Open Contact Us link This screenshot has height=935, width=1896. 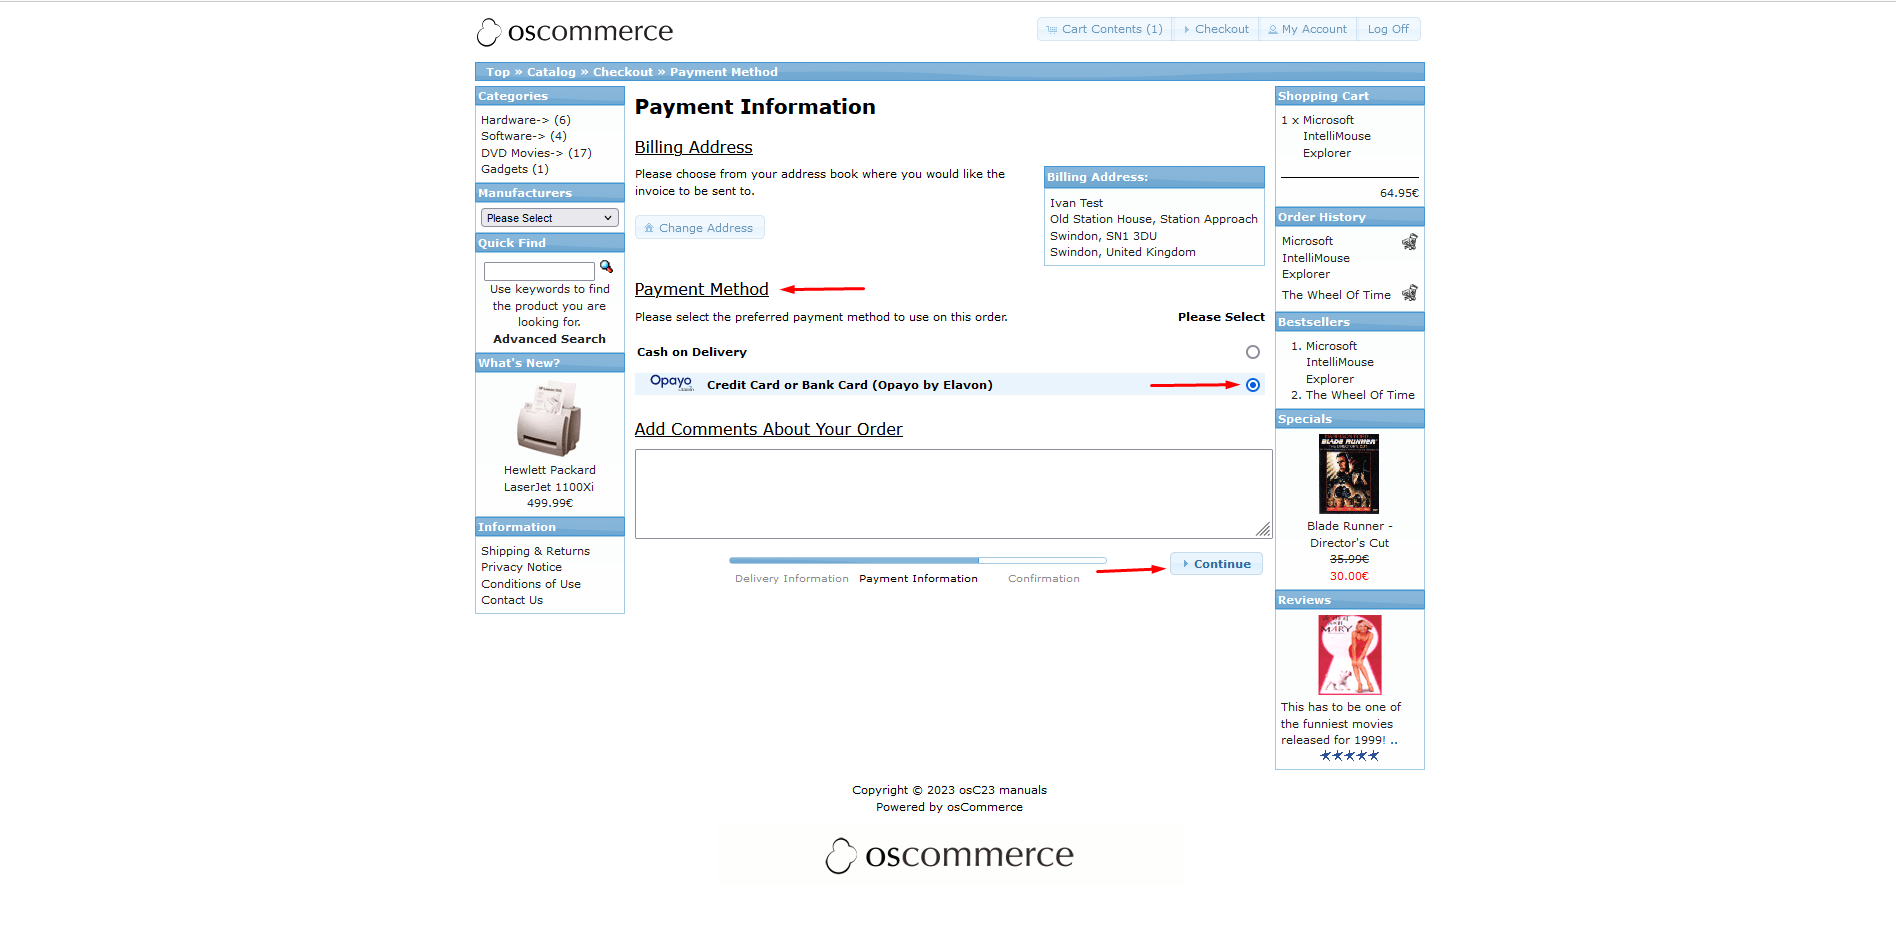[512, 600]
